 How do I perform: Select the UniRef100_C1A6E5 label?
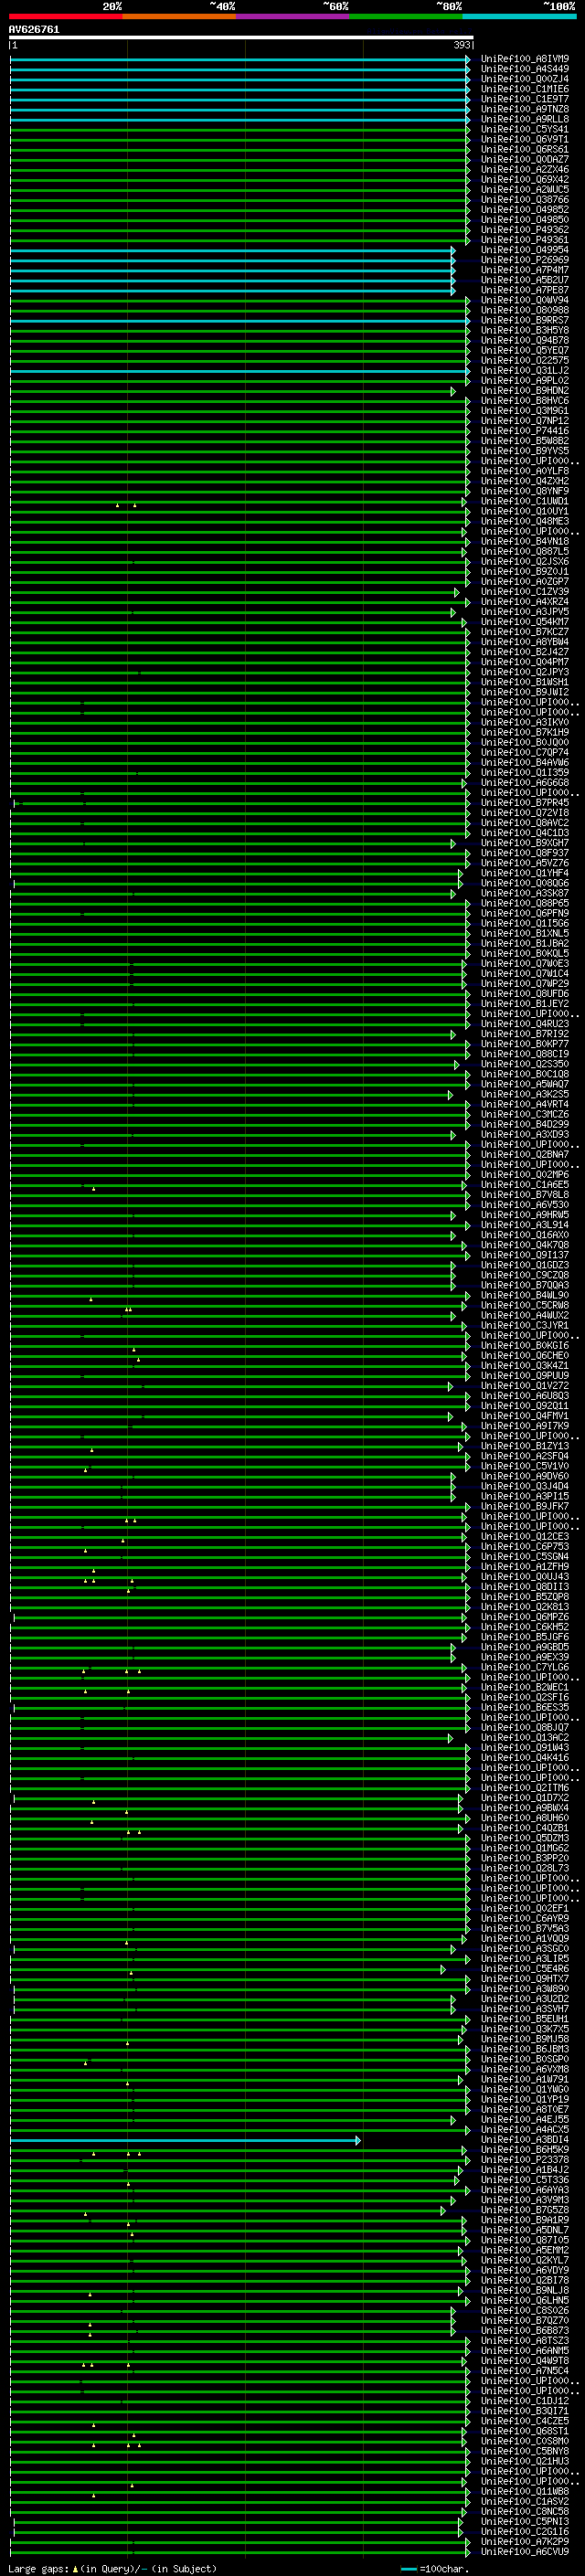pos(525,1185)
